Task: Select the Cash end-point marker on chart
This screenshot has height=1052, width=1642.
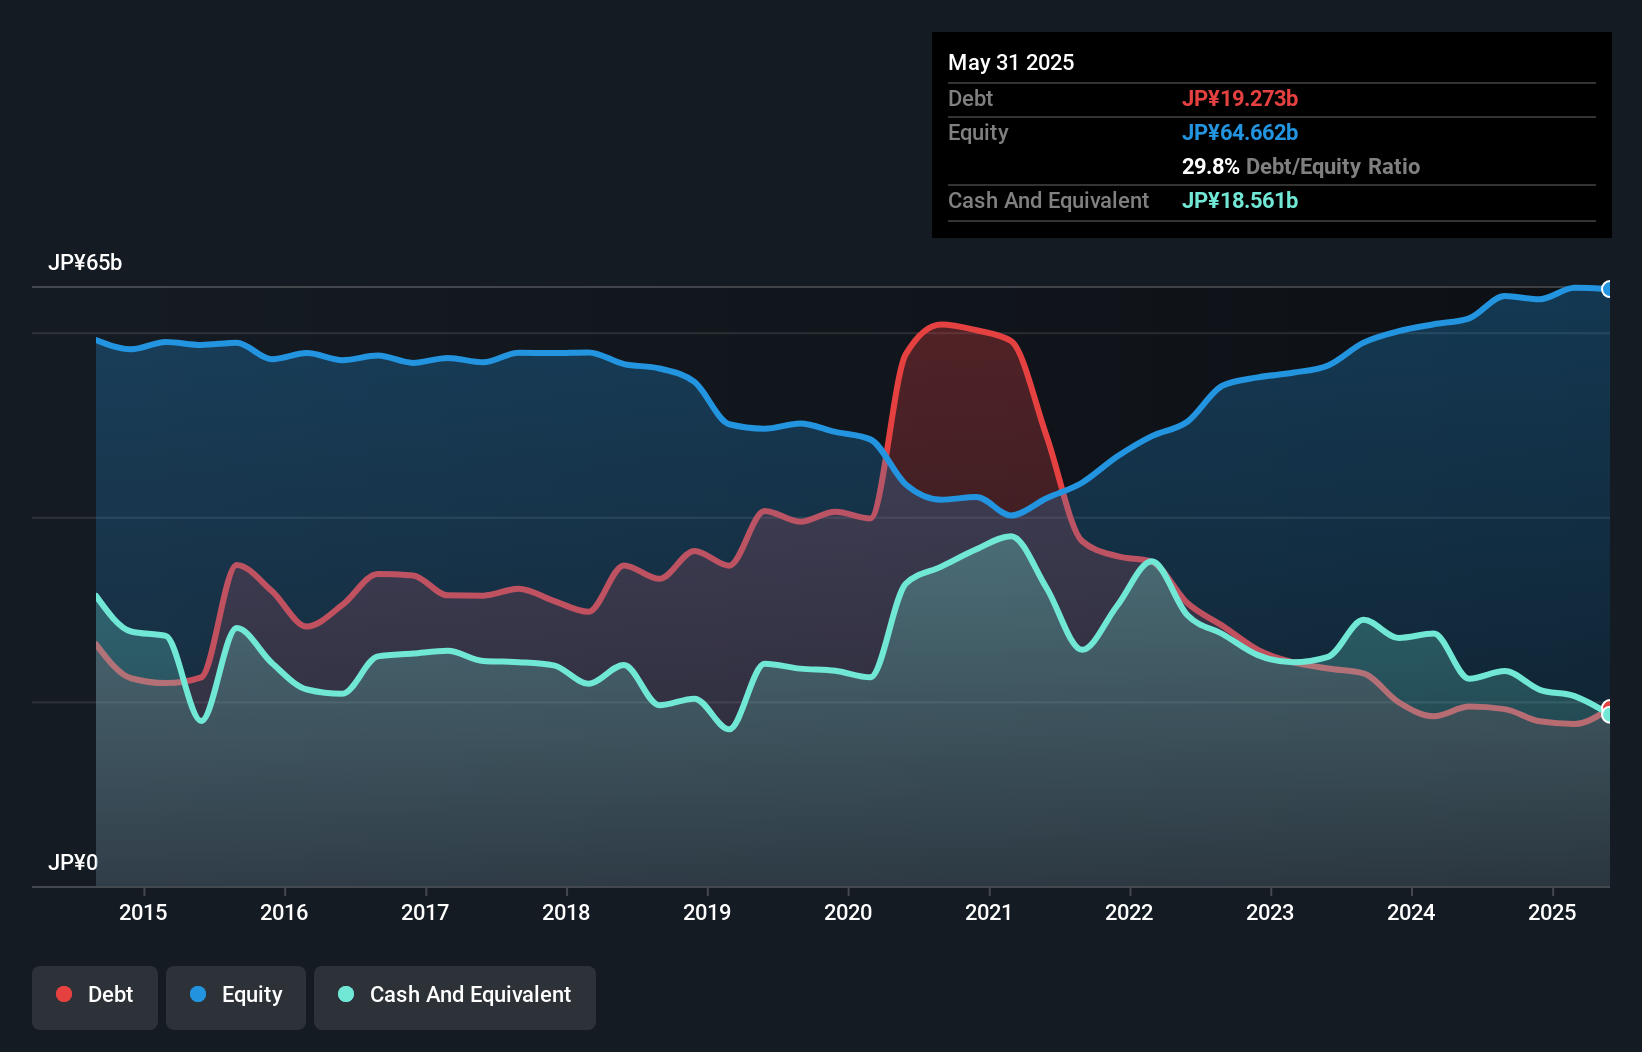Action: coord(1608,714)
